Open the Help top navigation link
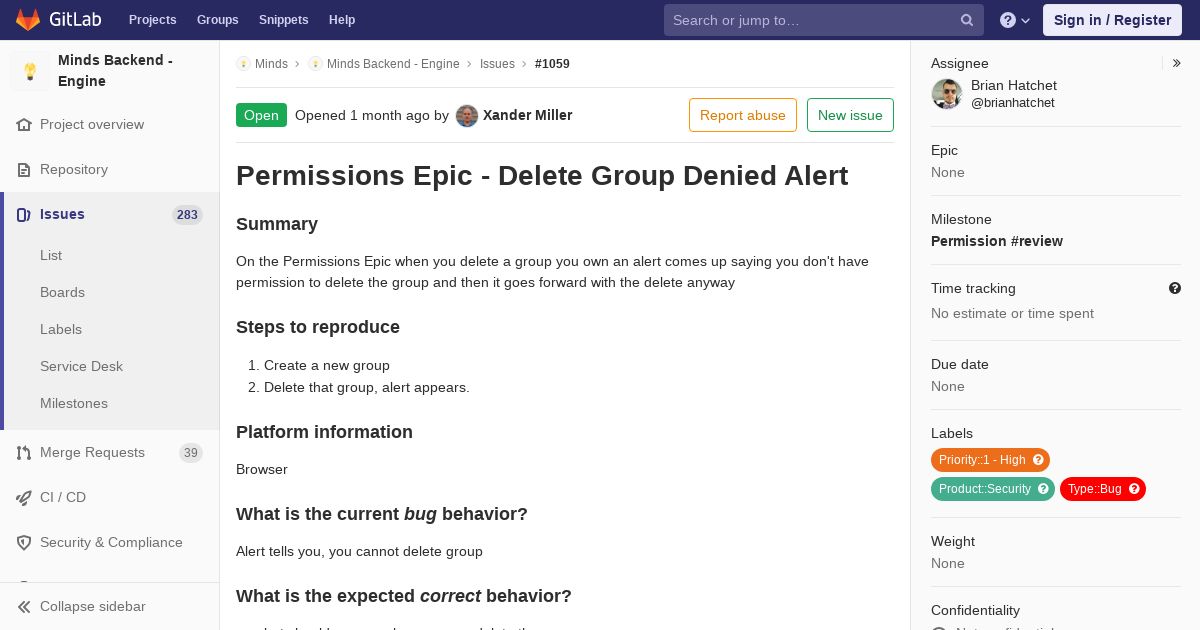This screenshot has height=630, width=1200. [342, 20]
